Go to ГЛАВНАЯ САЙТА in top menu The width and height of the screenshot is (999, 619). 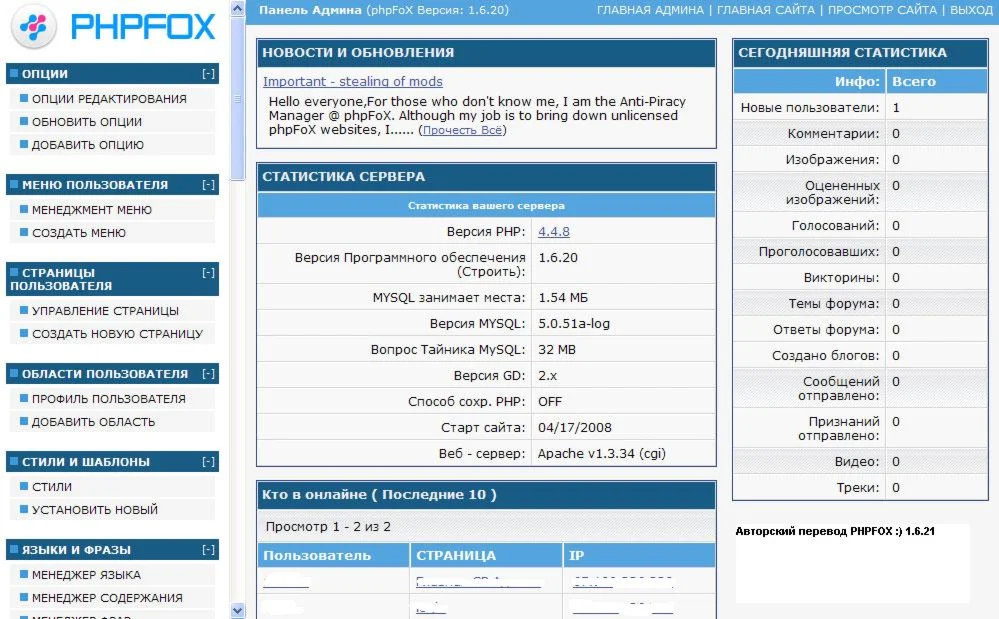[x=765, y=10]
